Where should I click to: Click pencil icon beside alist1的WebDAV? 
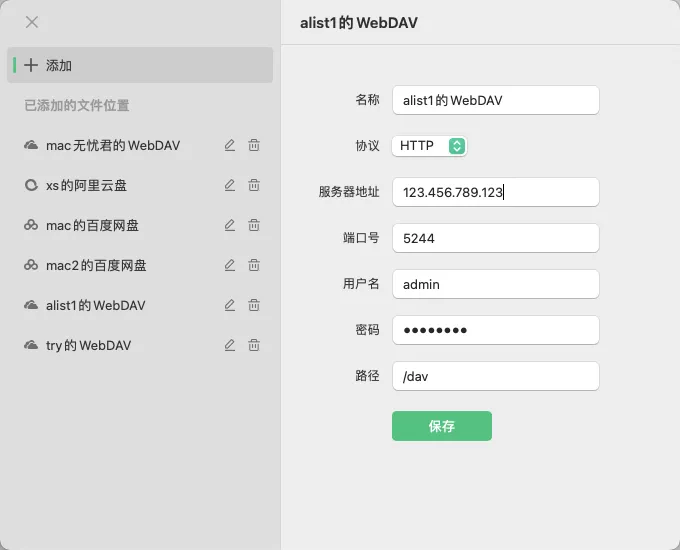(x=230, y=305)
